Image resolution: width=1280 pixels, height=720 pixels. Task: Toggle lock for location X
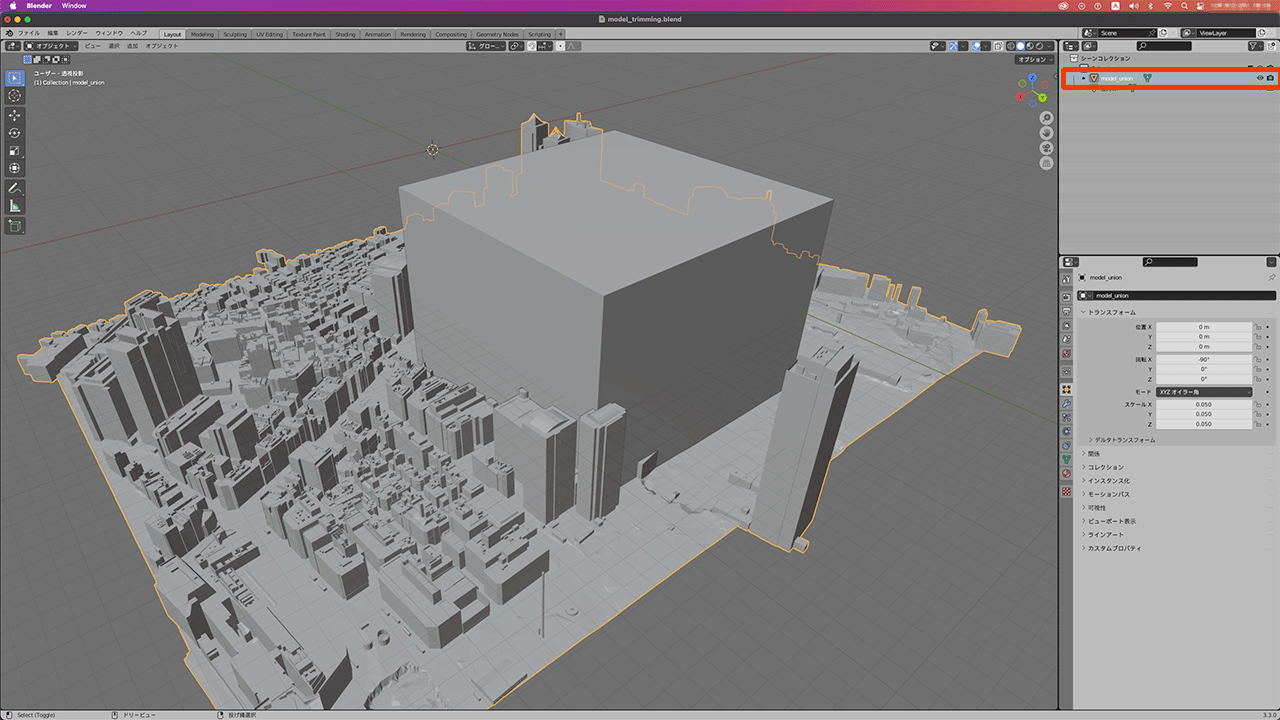[1258, 327]
